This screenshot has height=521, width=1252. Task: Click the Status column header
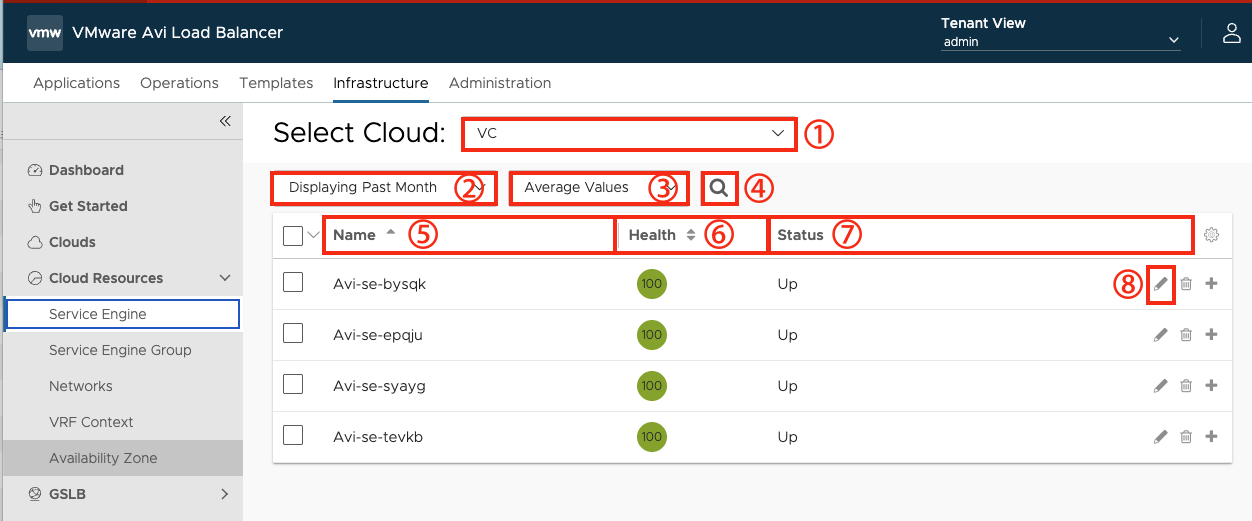pyautogui.click(x=800, y=235)
